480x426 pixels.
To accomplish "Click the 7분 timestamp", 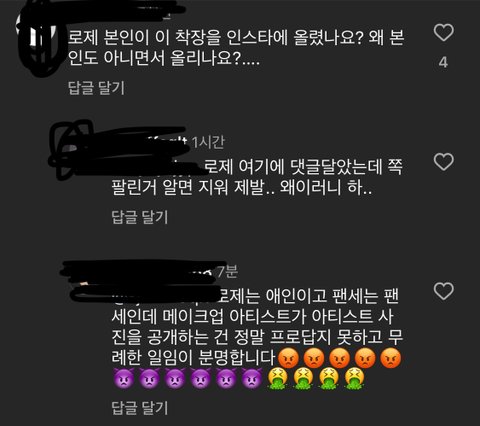I will click(227, 272).
